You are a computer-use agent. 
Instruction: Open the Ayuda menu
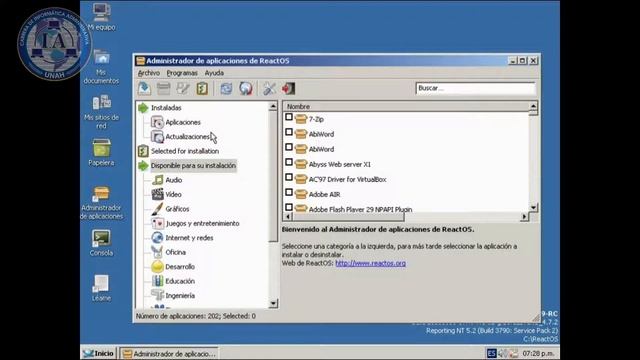tap(214, 73)
